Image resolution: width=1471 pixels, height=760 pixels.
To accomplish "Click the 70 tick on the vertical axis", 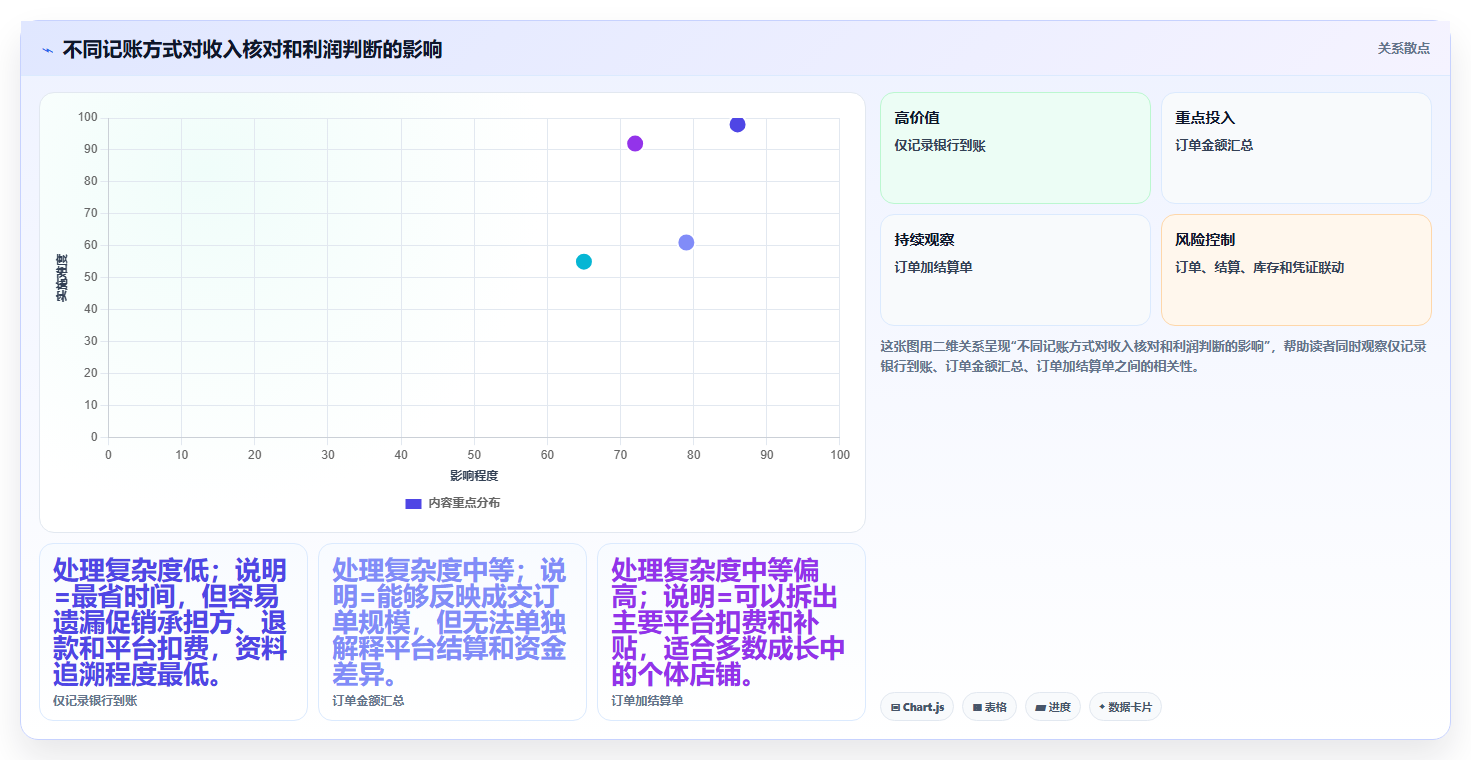I will 90,213.
